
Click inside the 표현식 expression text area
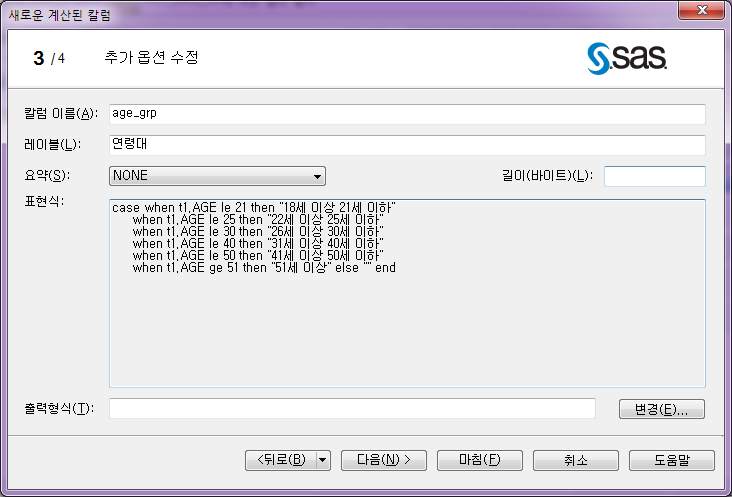pos(407,294)
